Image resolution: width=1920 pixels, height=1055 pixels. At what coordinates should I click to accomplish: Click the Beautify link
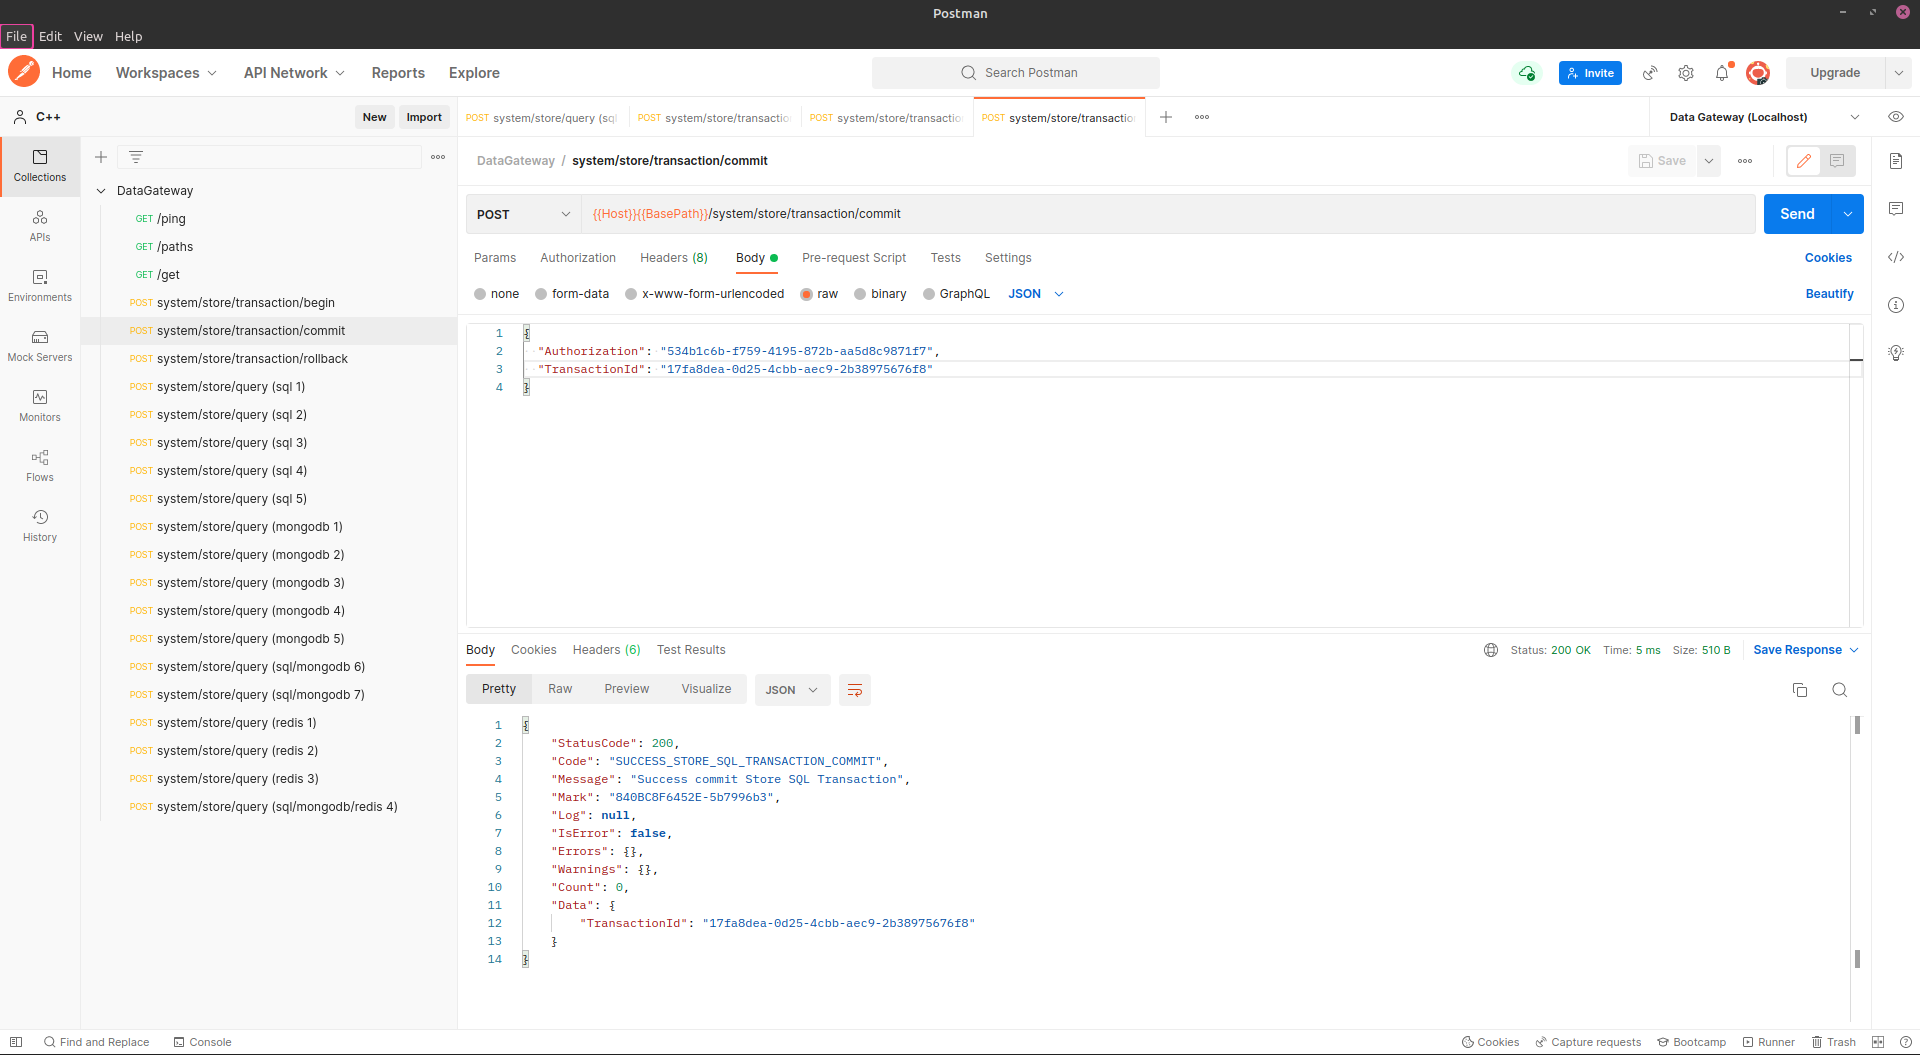coord(1829,294)
